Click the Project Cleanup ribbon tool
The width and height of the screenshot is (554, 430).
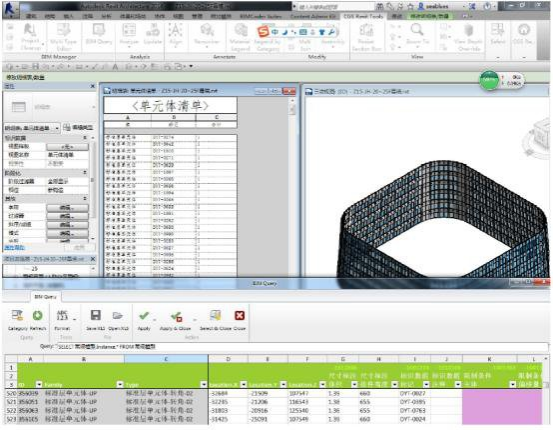point(30,36)
